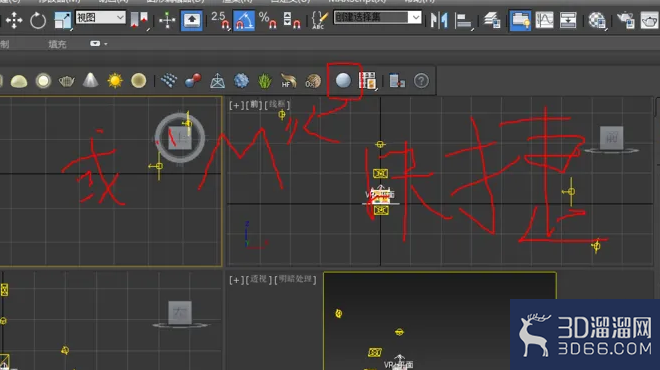This screenshot has width=660, height=370.
Task: Click the Align tool icon
Action: tap(463, 20)
